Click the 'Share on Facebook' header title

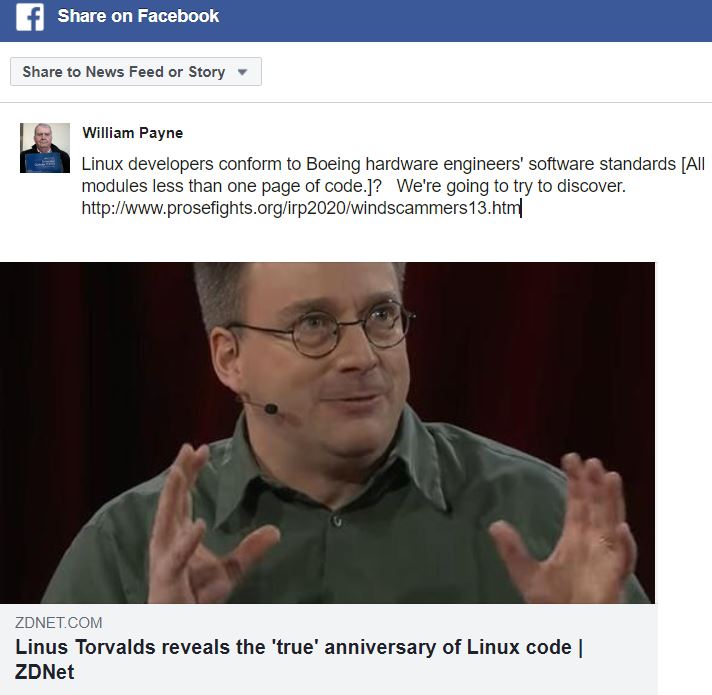tap(138, 16)
